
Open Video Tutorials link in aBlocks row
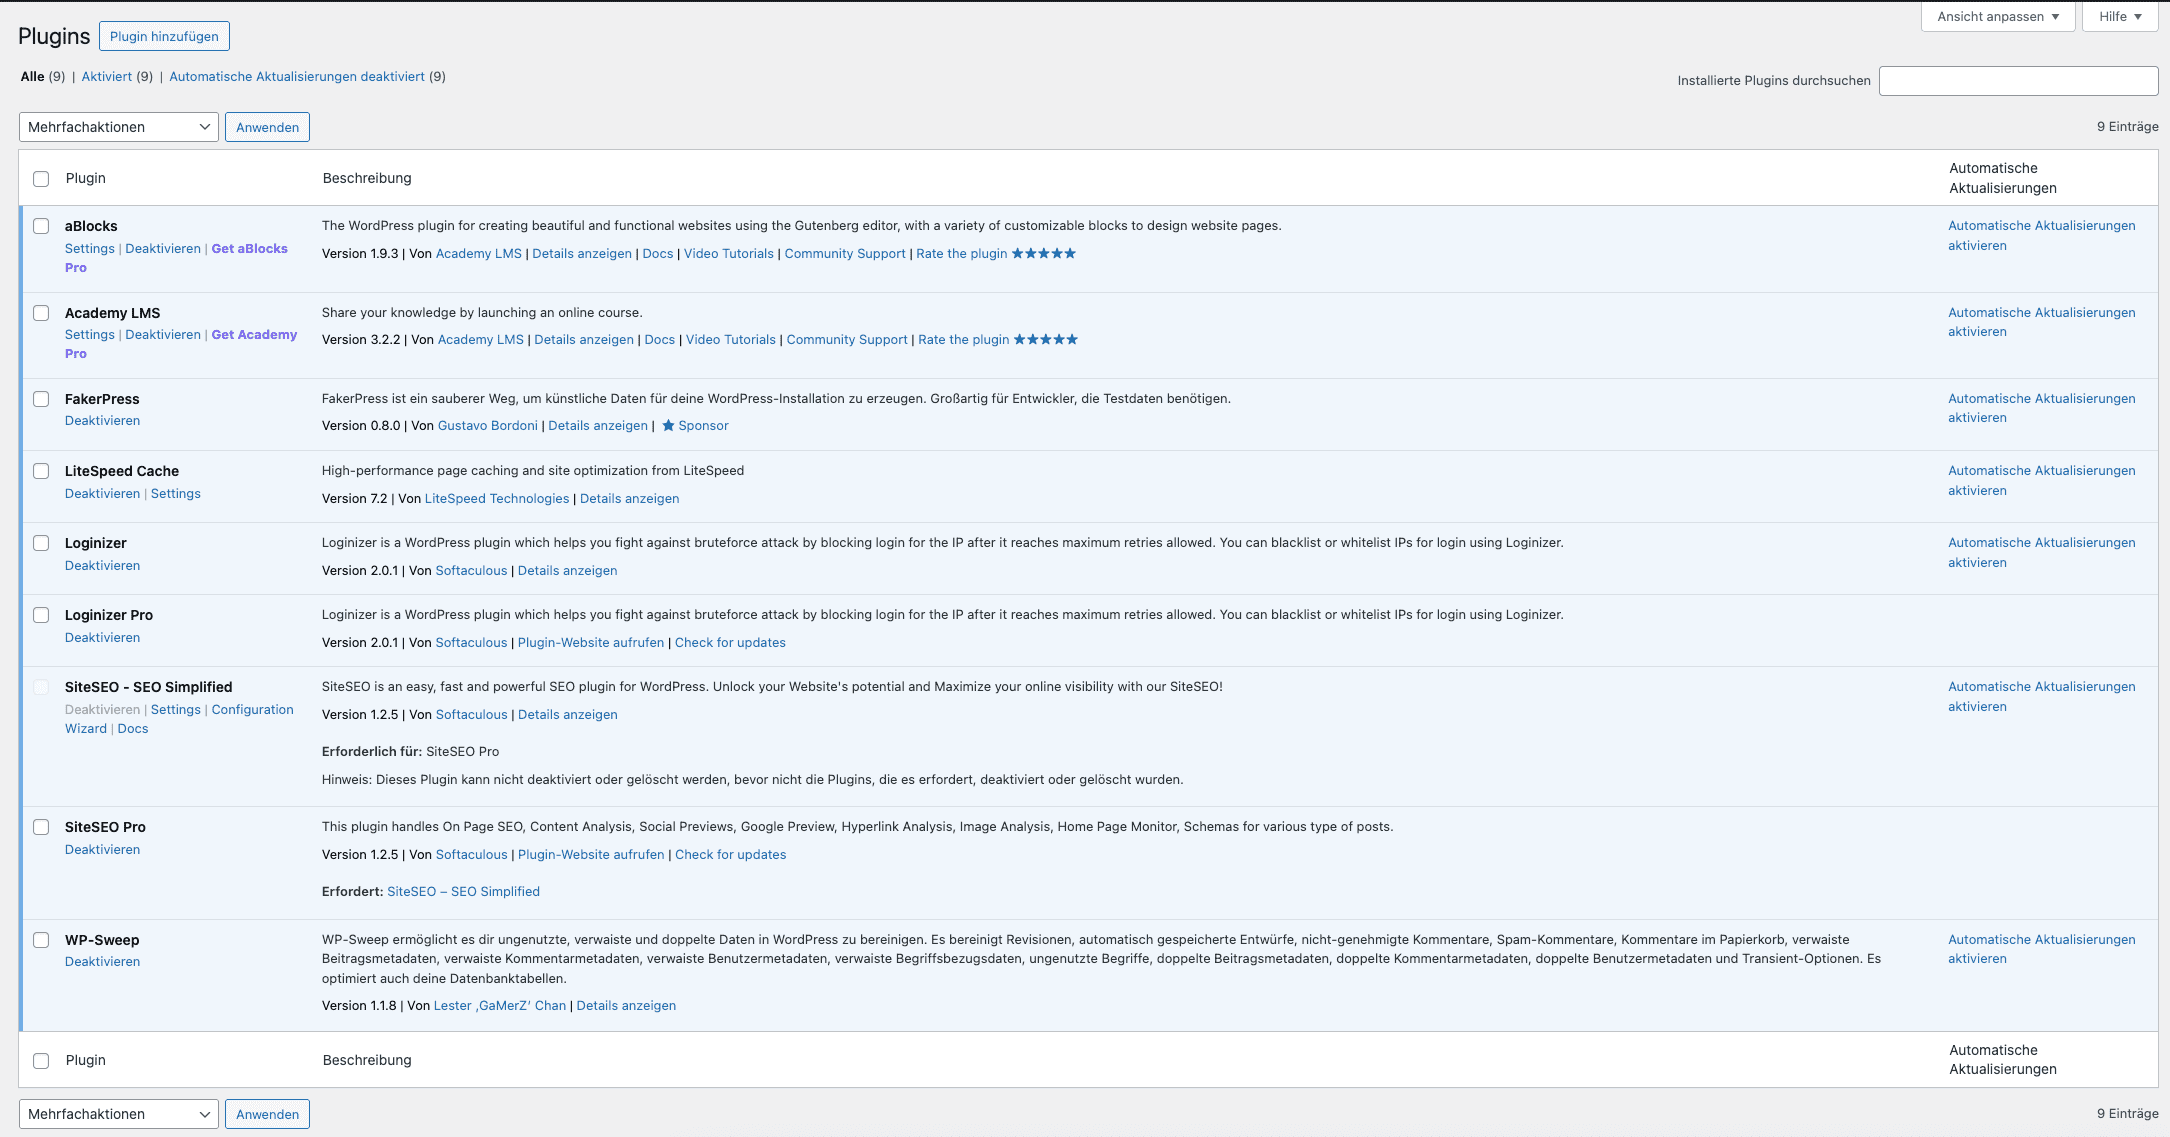(729, 253)
